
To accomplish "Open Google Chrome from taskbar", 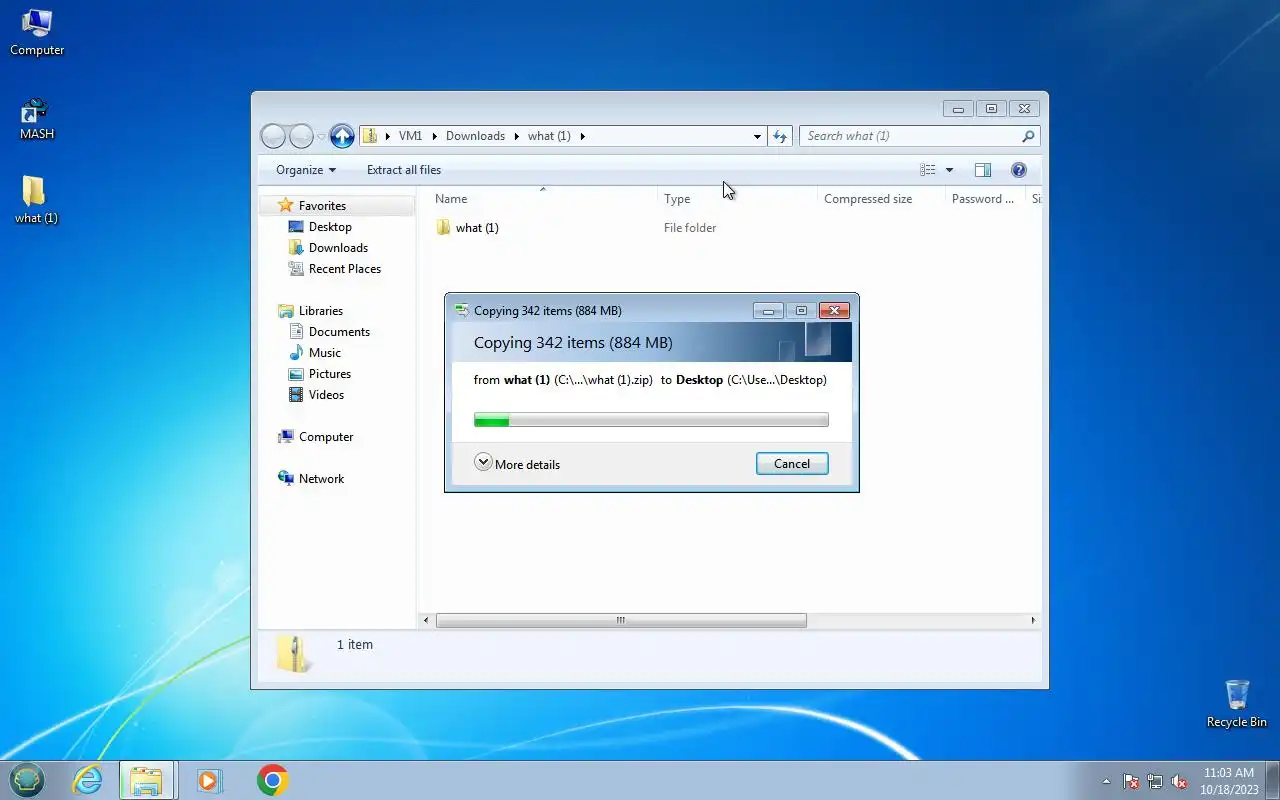I will point(272,780).
